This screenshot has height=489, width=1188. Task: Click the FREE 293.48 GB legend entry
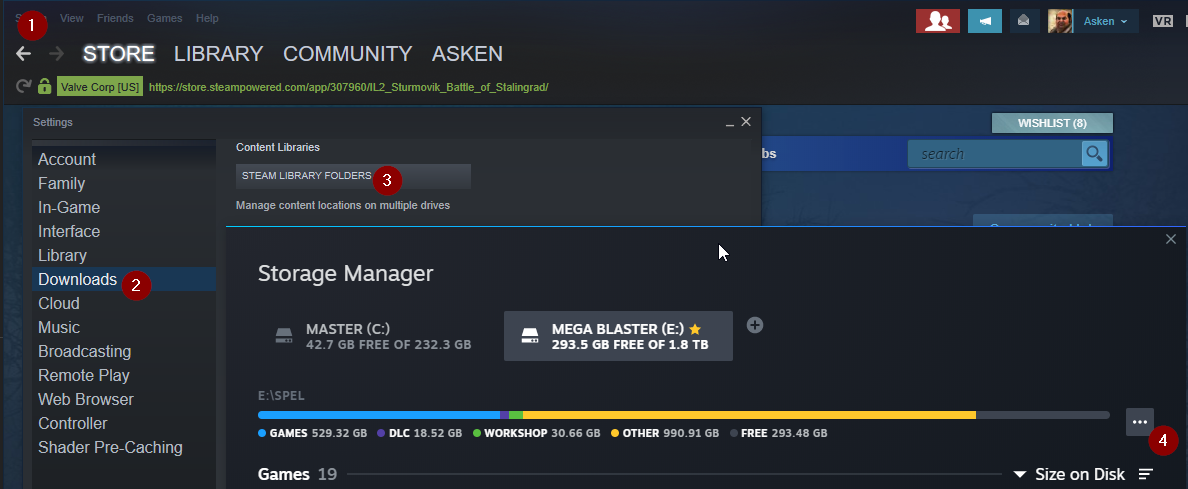pos(778,434)
